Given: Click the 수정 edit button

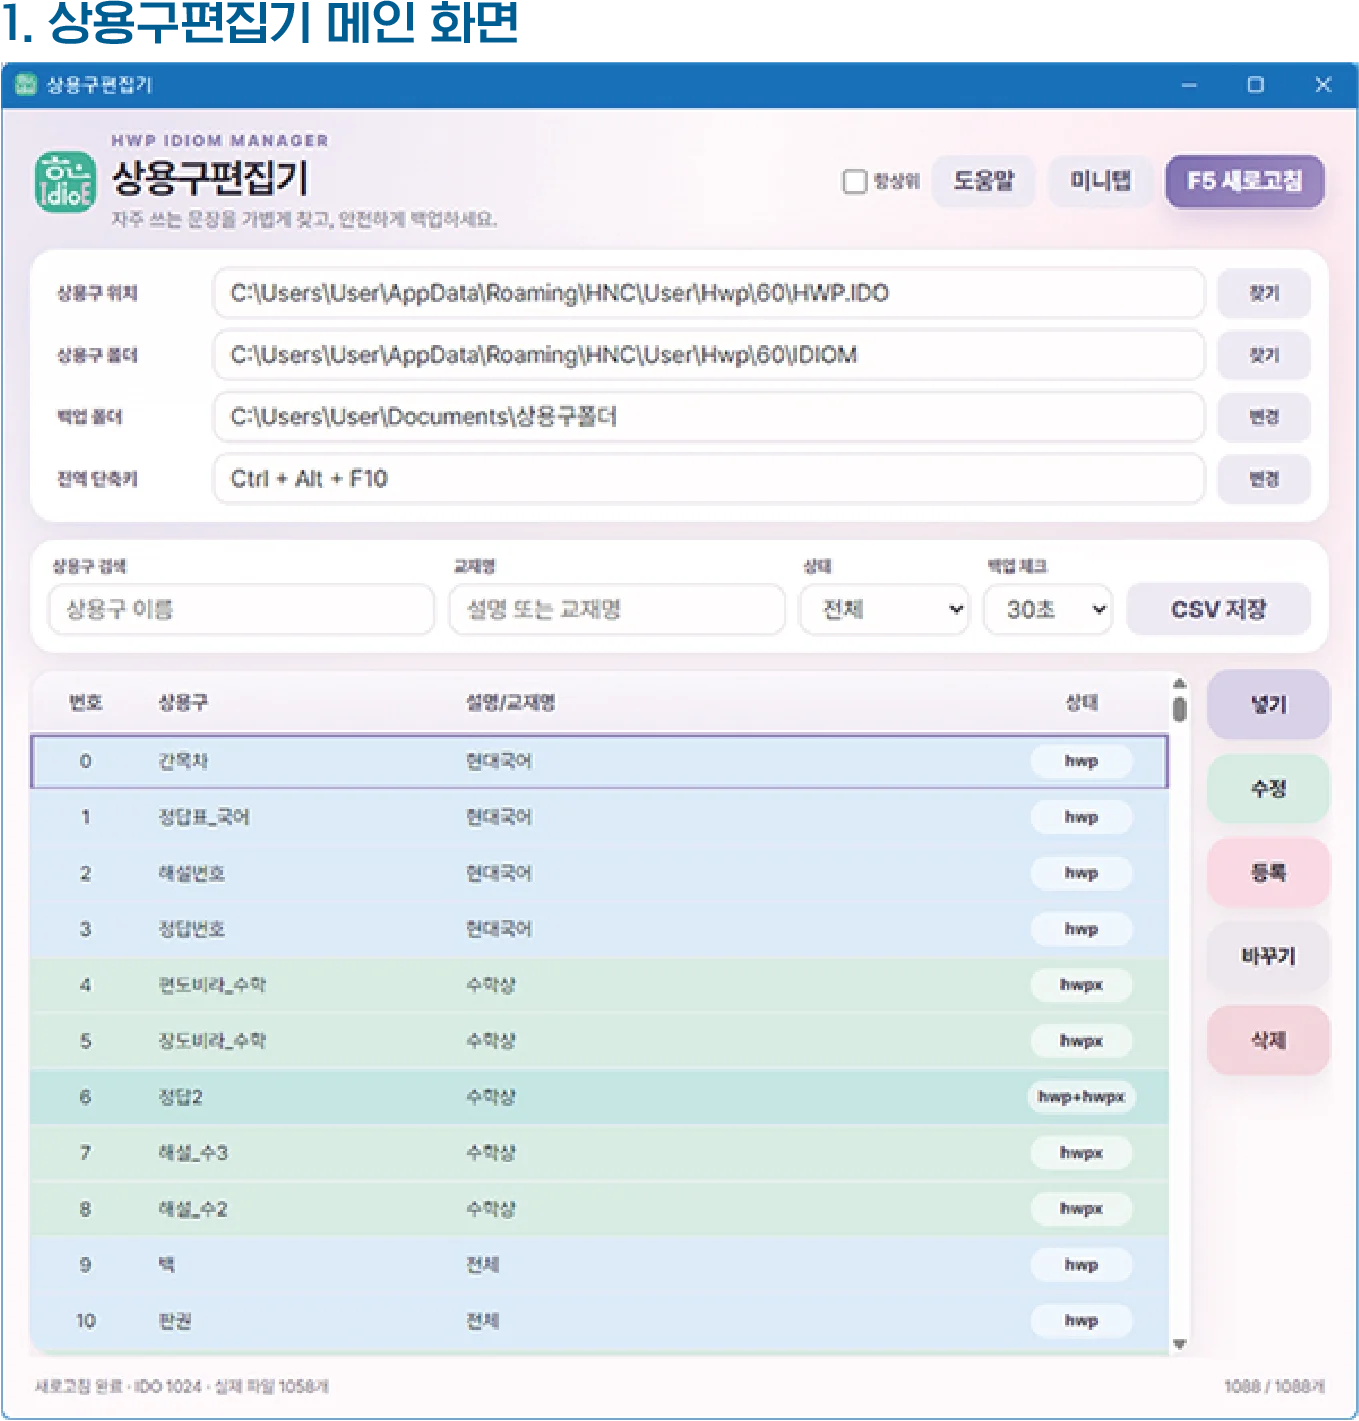Looking at the screenshot, I should click(1268, 788).
